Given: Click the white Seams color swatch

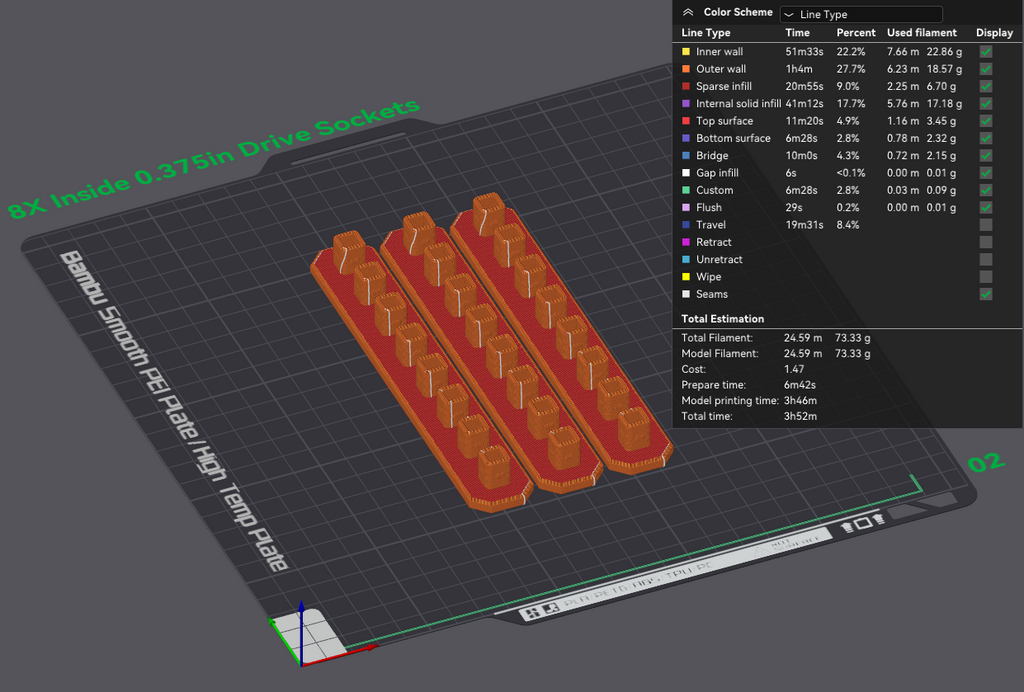Looking at the screenshot, I should [x=686, y=294].
